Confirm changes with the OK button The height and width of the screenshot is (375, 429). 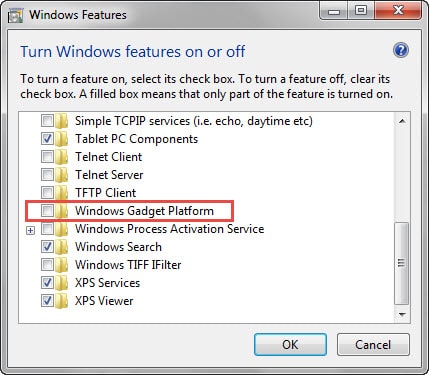pyautogui.click(x=290, y=345)
